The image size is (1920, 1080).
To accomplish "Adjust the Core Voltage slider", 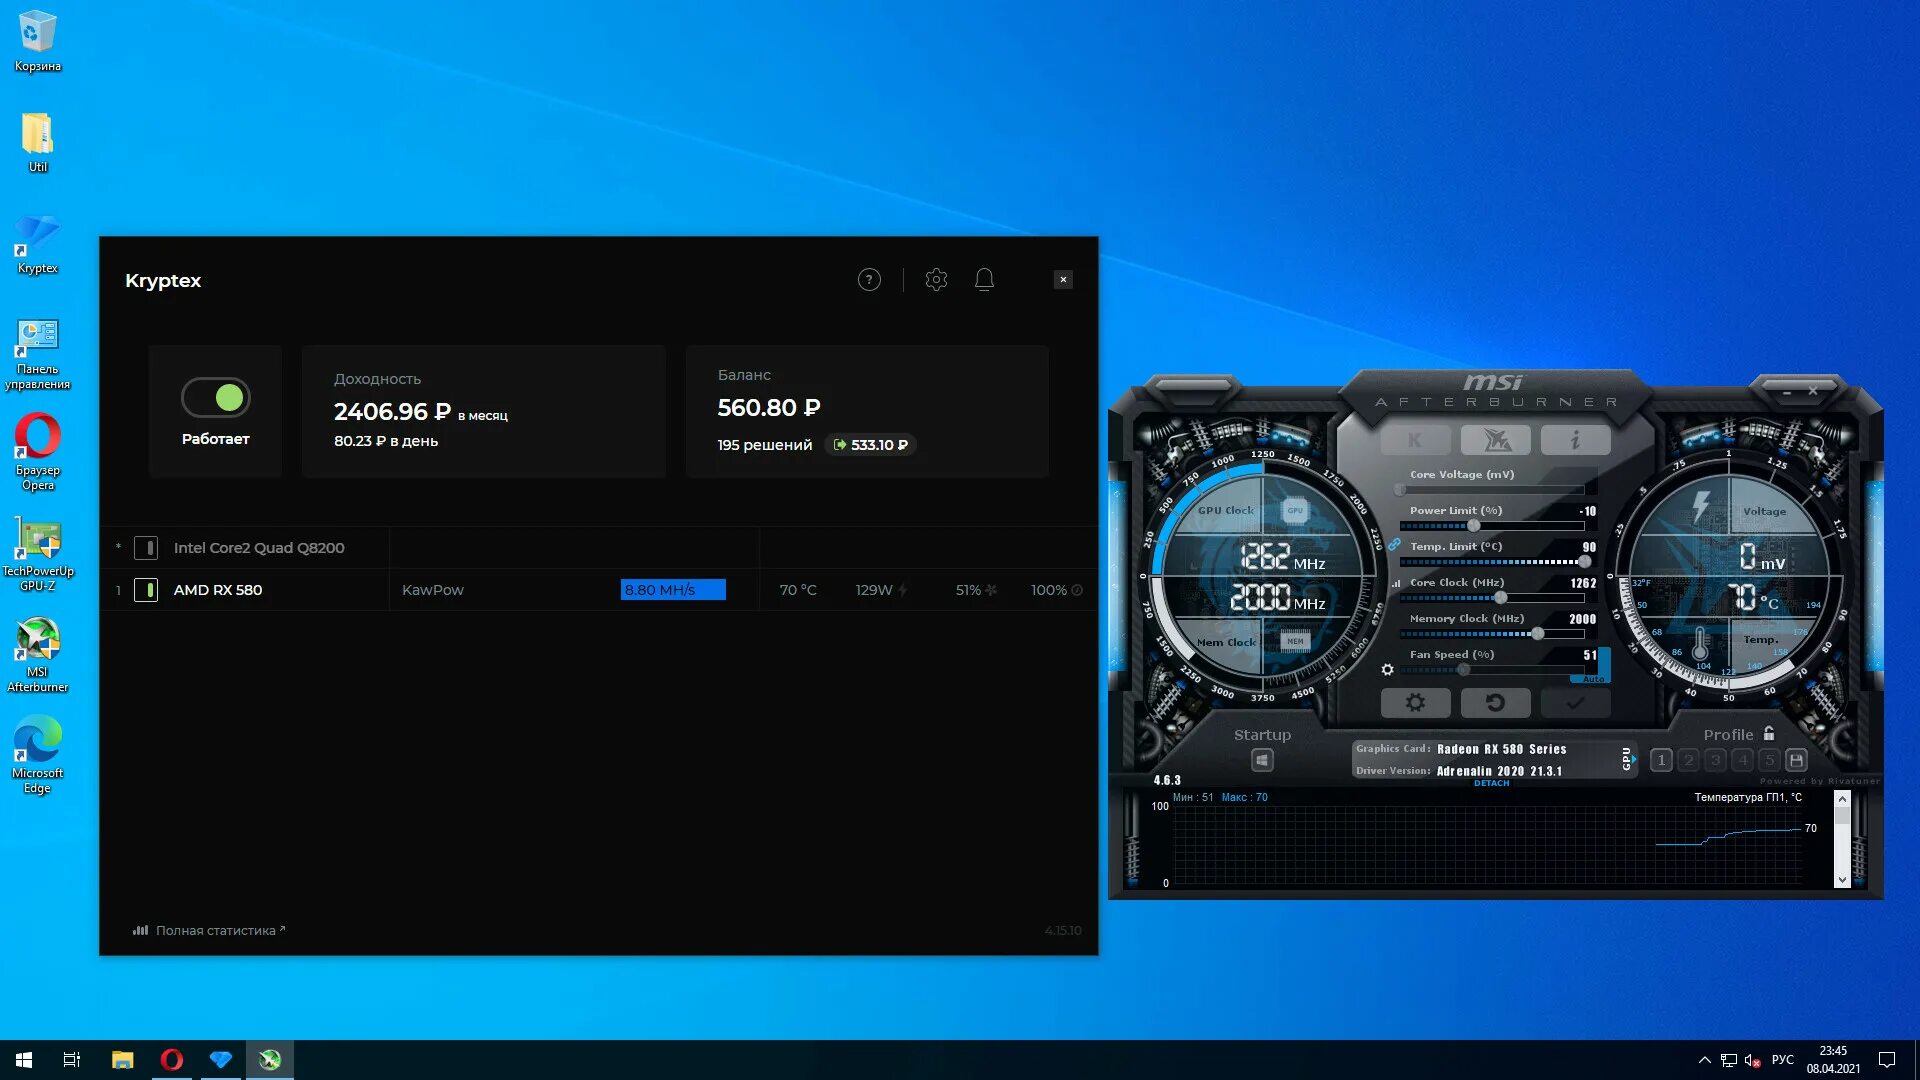I will point(1491,490).
